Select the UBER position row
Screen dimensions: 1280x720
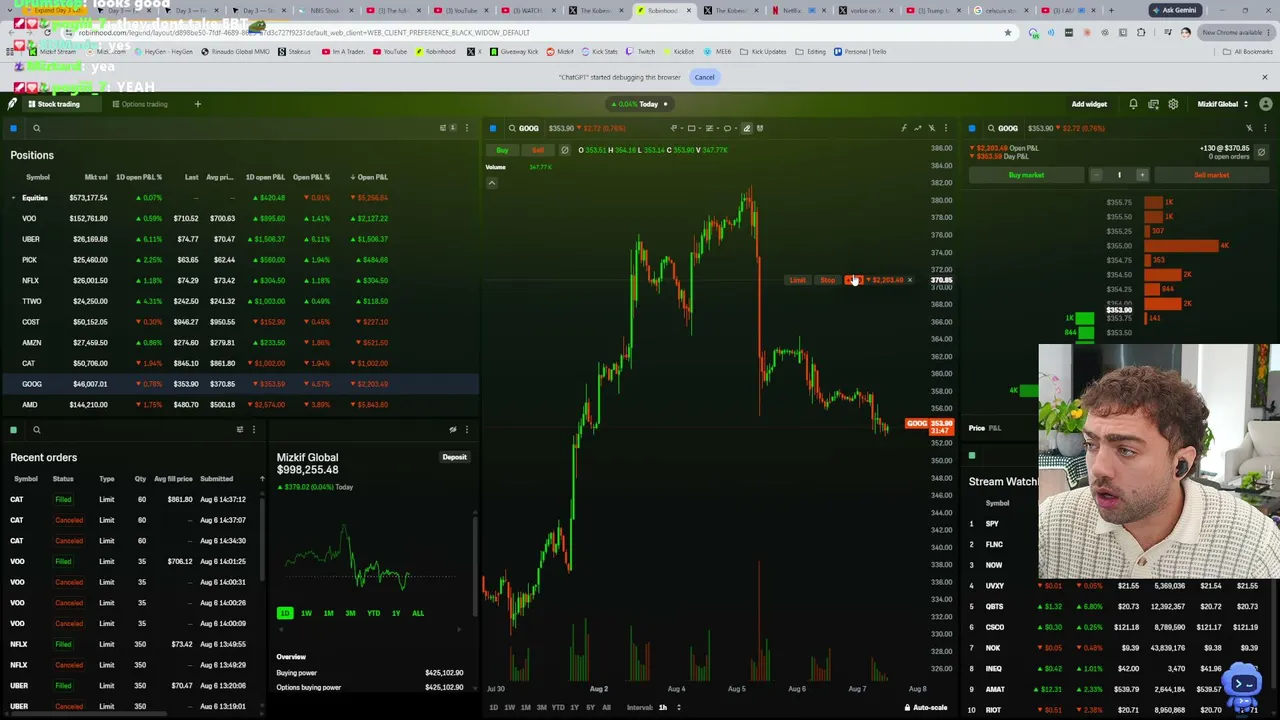coord(240,239)
